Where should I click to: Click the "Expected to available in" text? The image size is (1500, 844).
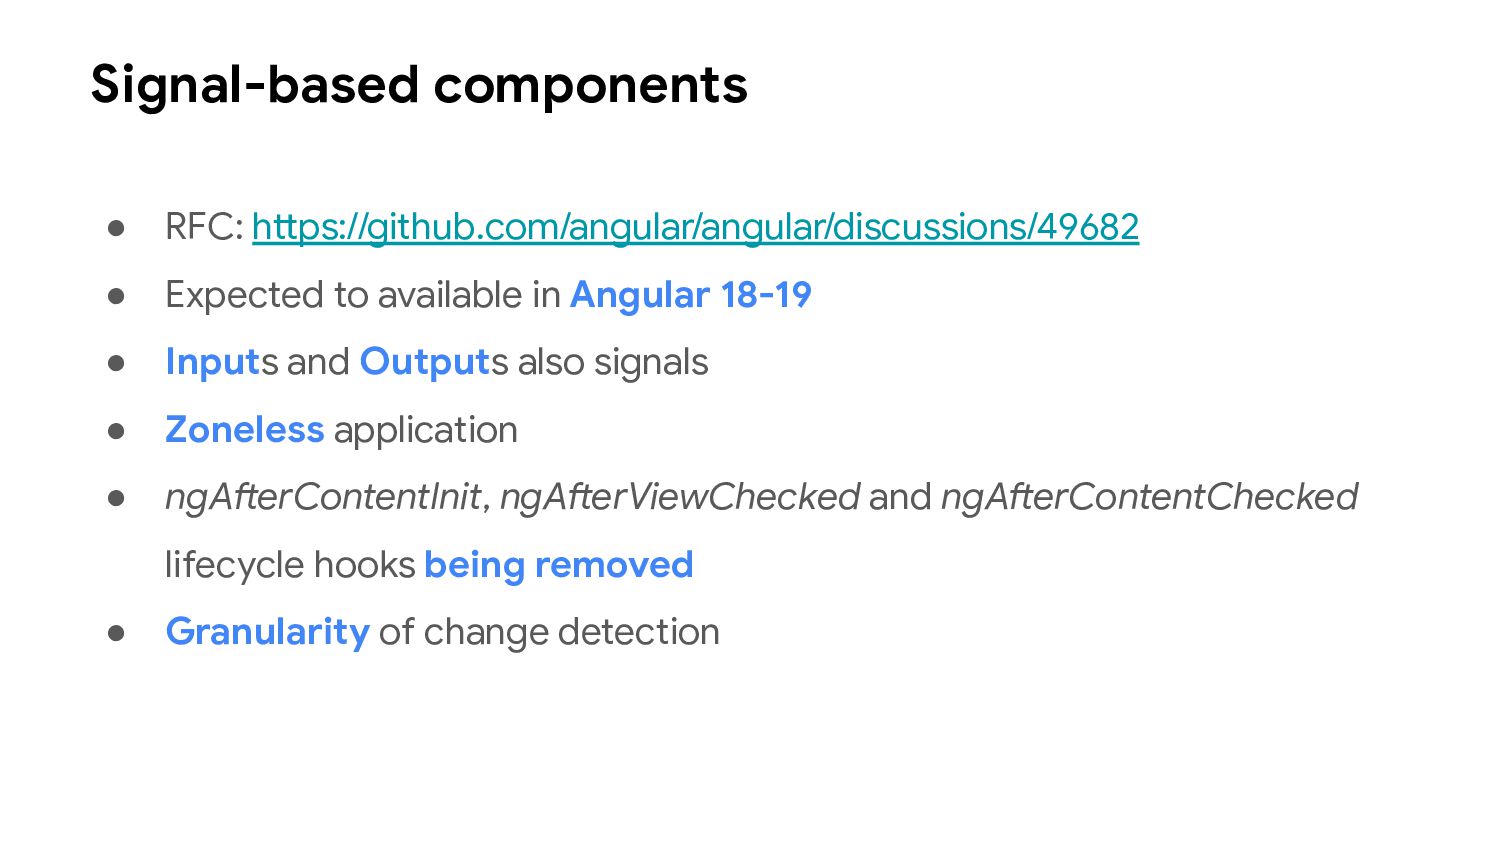(x=362, y=295)
